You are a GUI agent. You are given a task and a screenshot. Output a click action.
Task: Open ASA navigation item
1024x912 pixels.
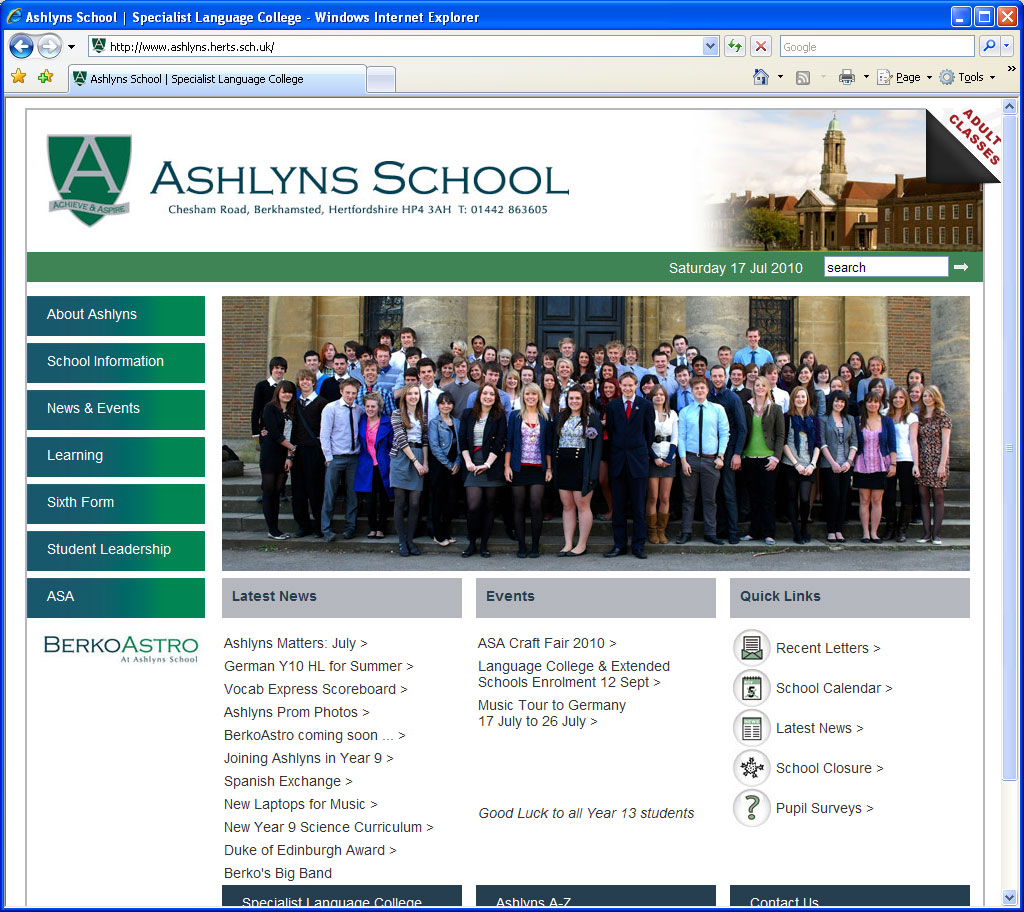click(x=116, y=597)
